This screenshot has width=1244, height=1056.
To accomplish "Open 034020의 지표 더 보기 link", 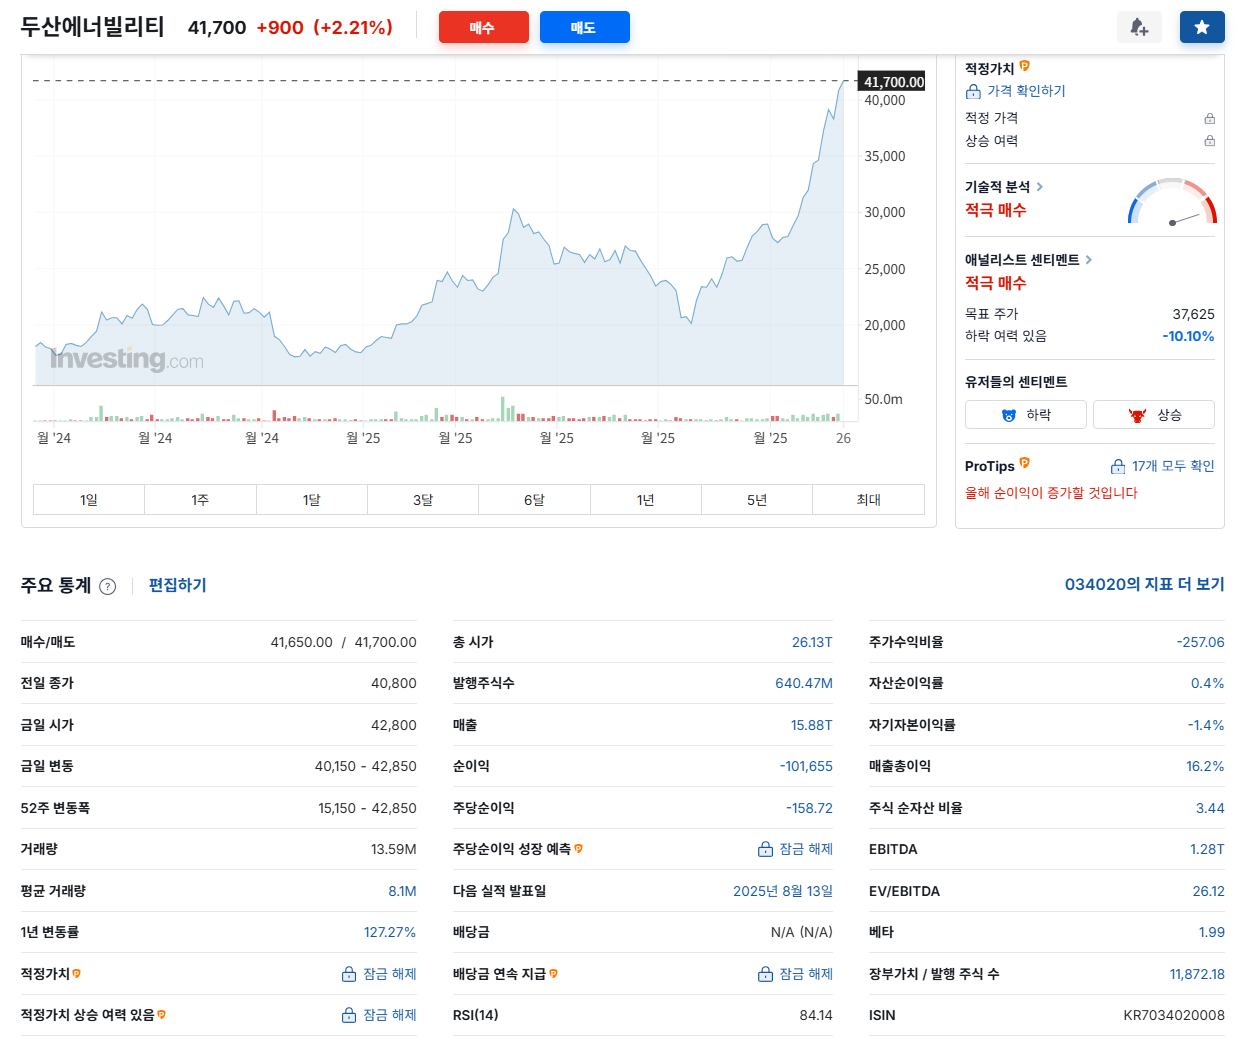I will pos(1144,584).
